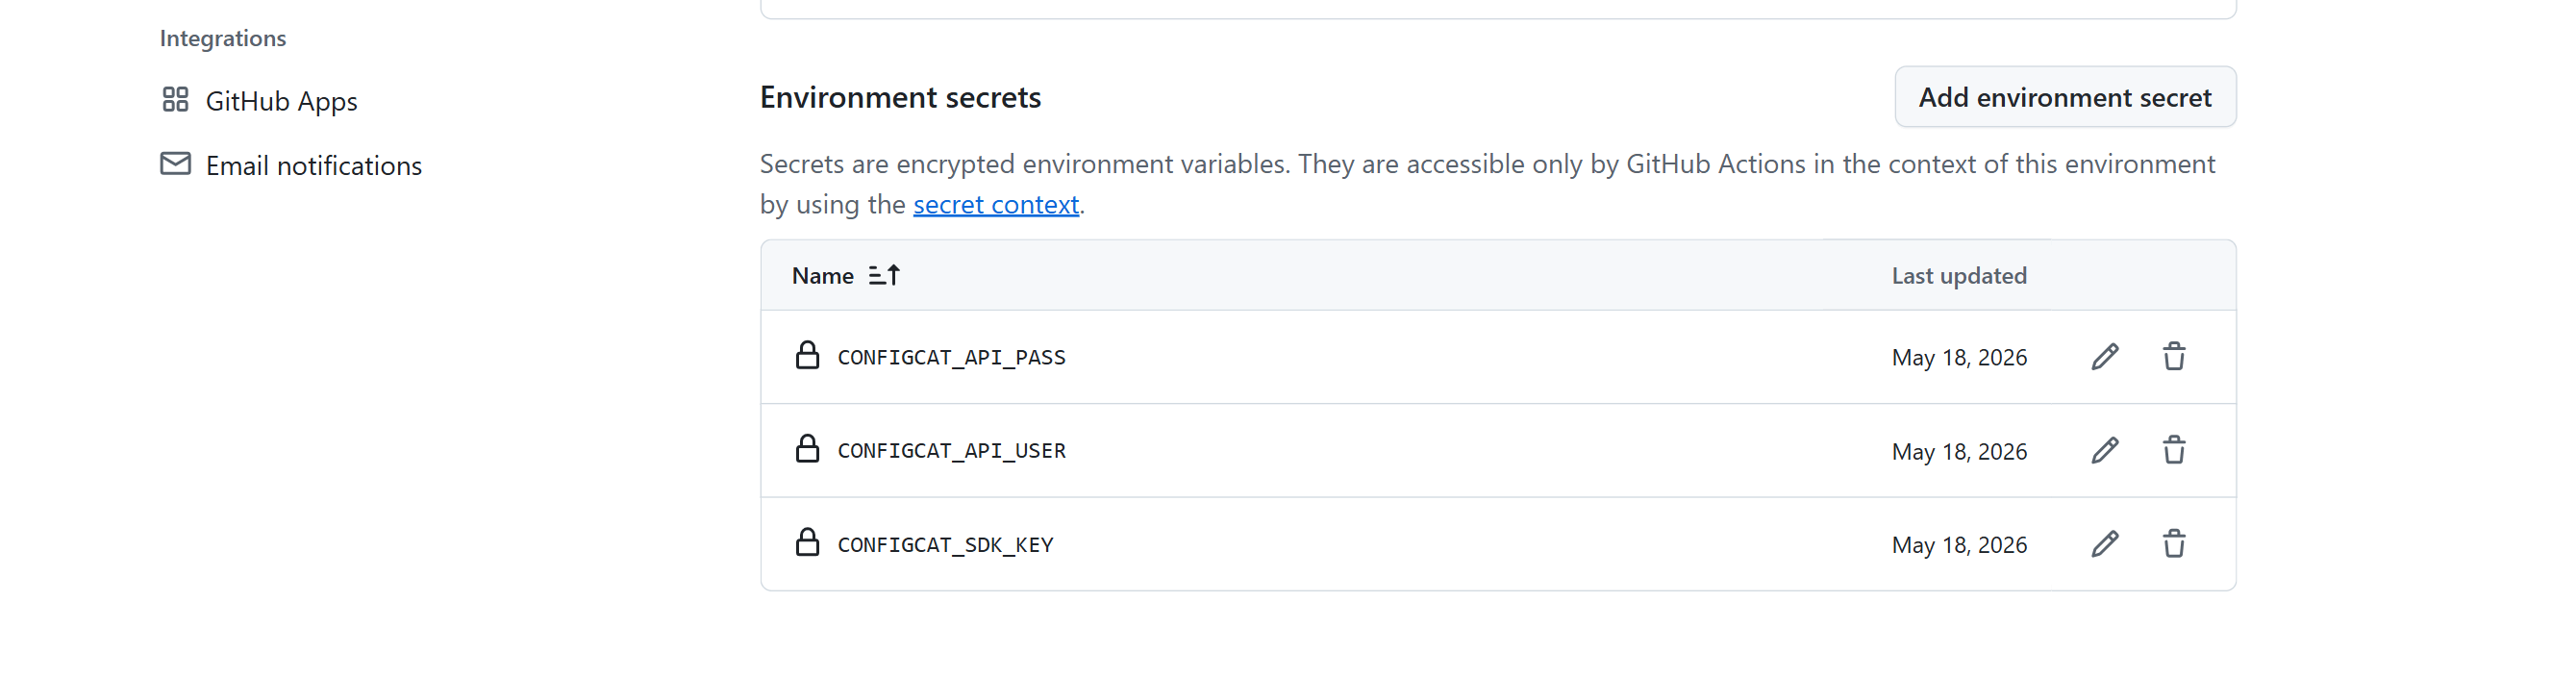The height and width of the screenshot is (677, 2576).
Task: Edit the CONFIGCAT_API_PASS secret with the pencil
Action: (2105, 357)
